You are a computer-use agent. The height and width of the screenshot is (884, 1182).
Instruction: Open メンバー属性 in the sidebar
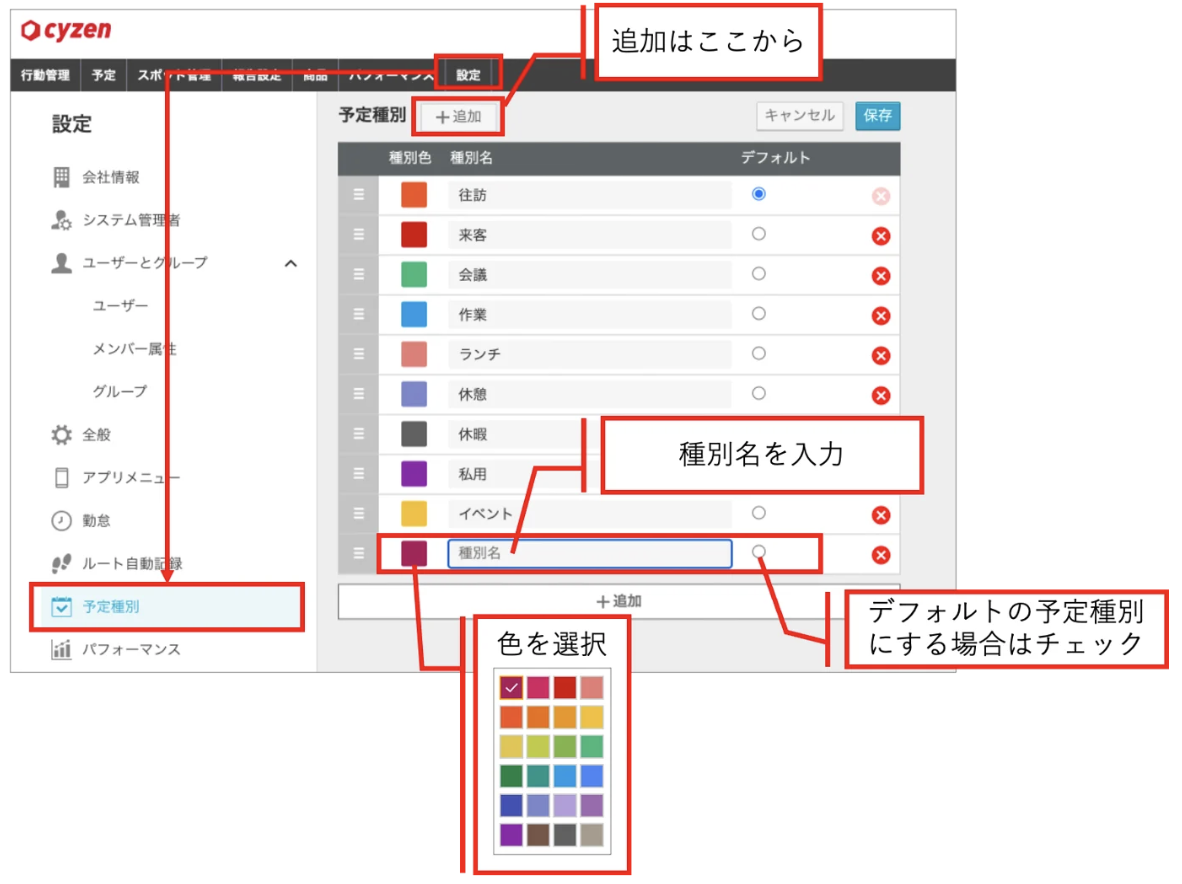coord(134,349)
